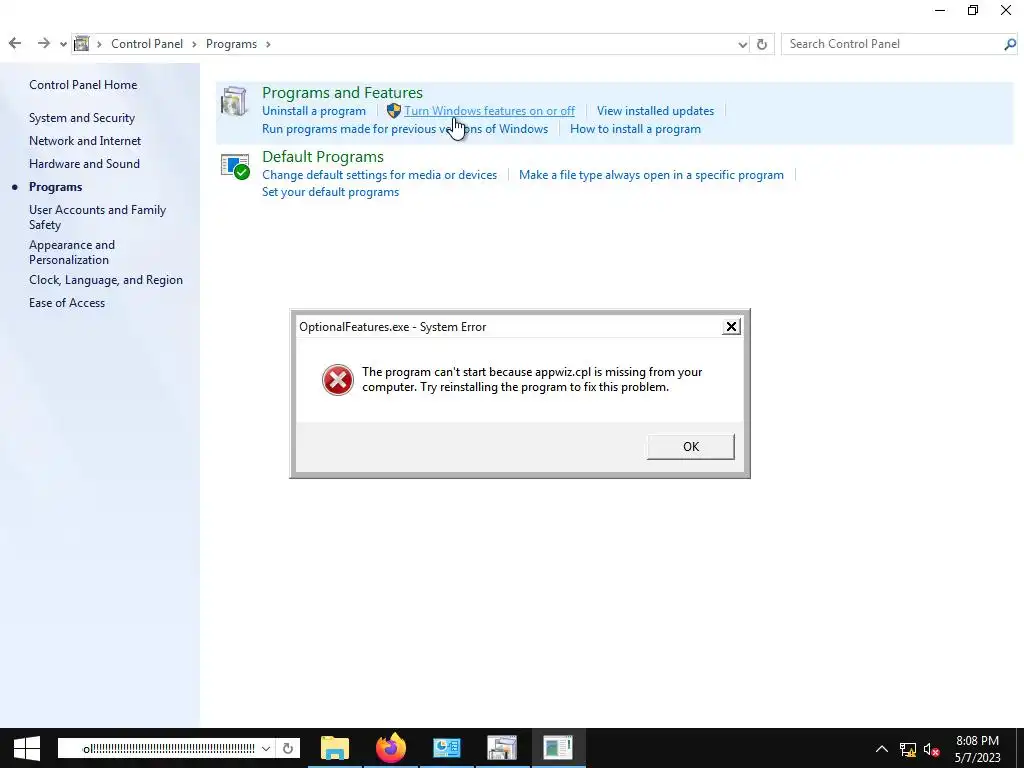
Task: Open the Programs and Features heading
Action: 342,93
